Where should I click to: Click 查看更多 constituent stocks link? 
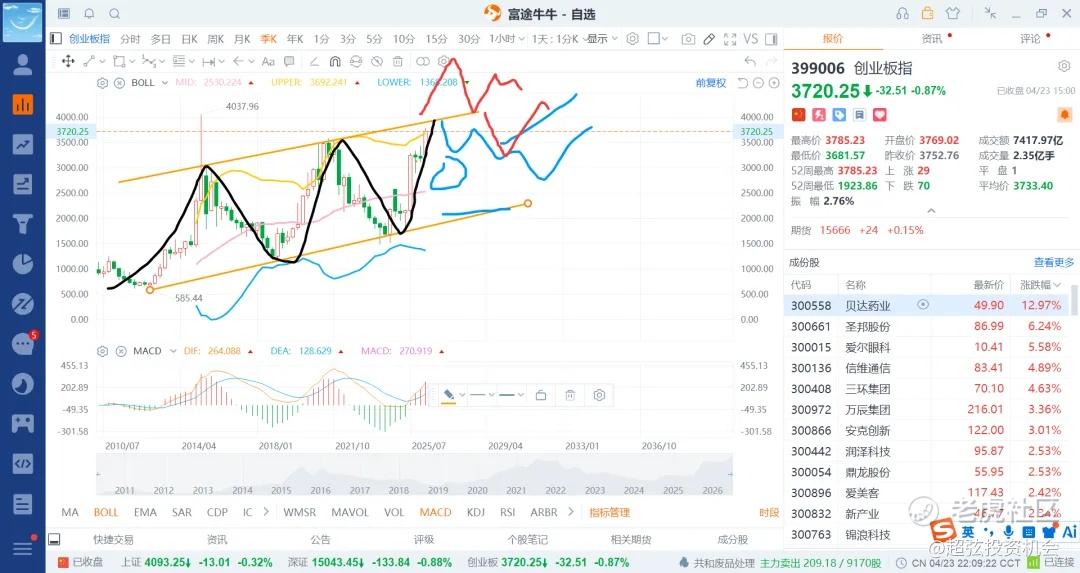(x=1054, y=262)
